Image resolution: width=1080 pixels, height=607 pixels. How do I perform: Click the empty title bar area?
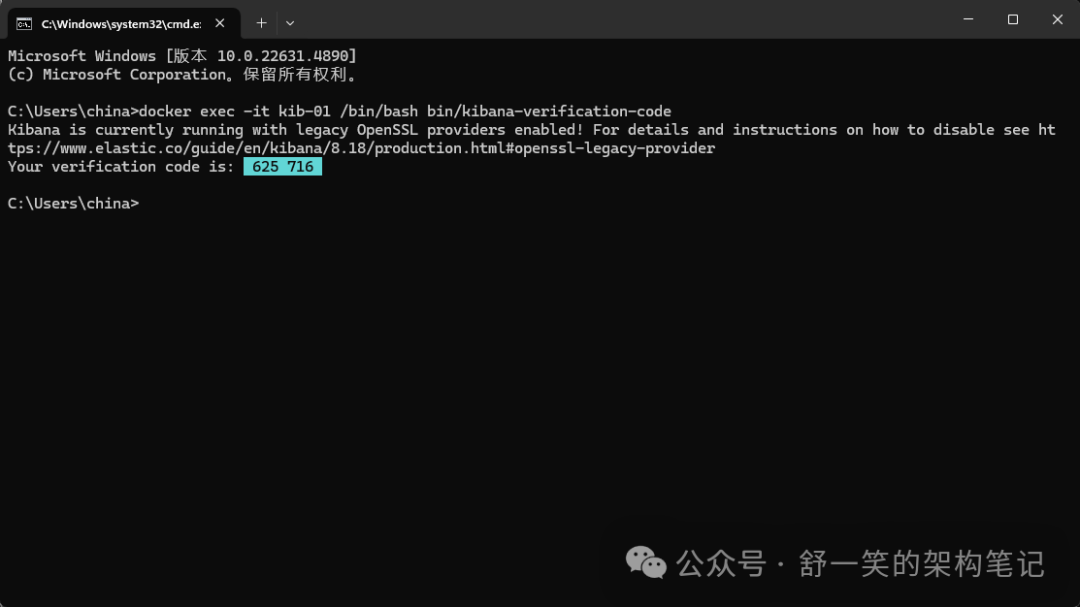[x=620, y=19]
